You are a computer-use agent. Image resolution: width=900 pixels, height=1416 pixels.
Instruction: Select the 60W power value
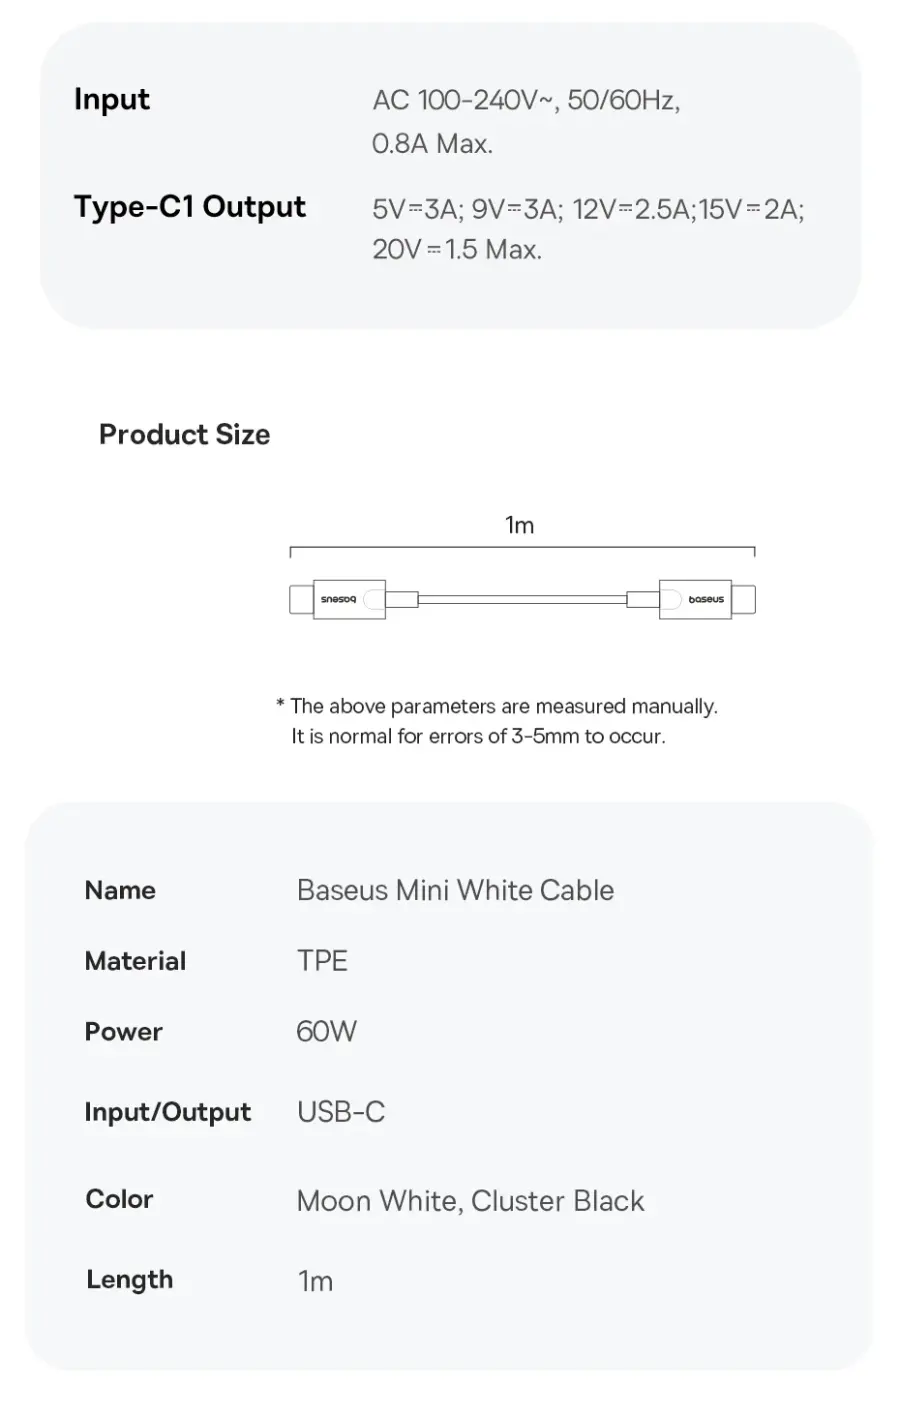click(x=326, y=1031)
